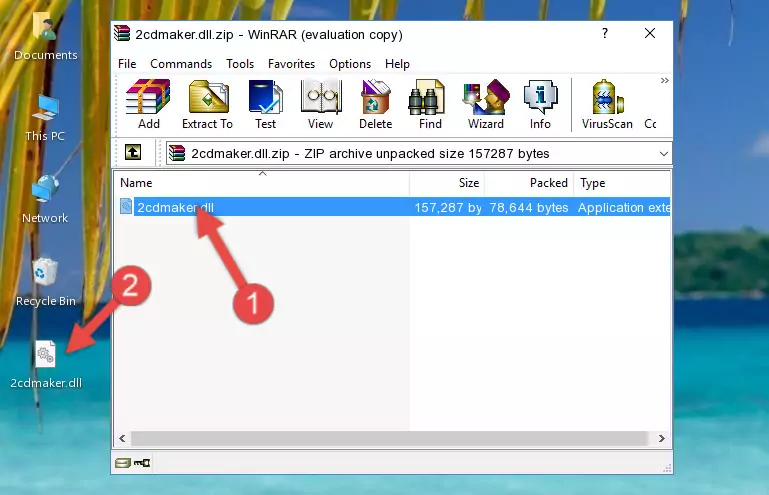This screenshot has width=769, height=495.
Task: Open the View file tool
Action: (x=321, y=104)
